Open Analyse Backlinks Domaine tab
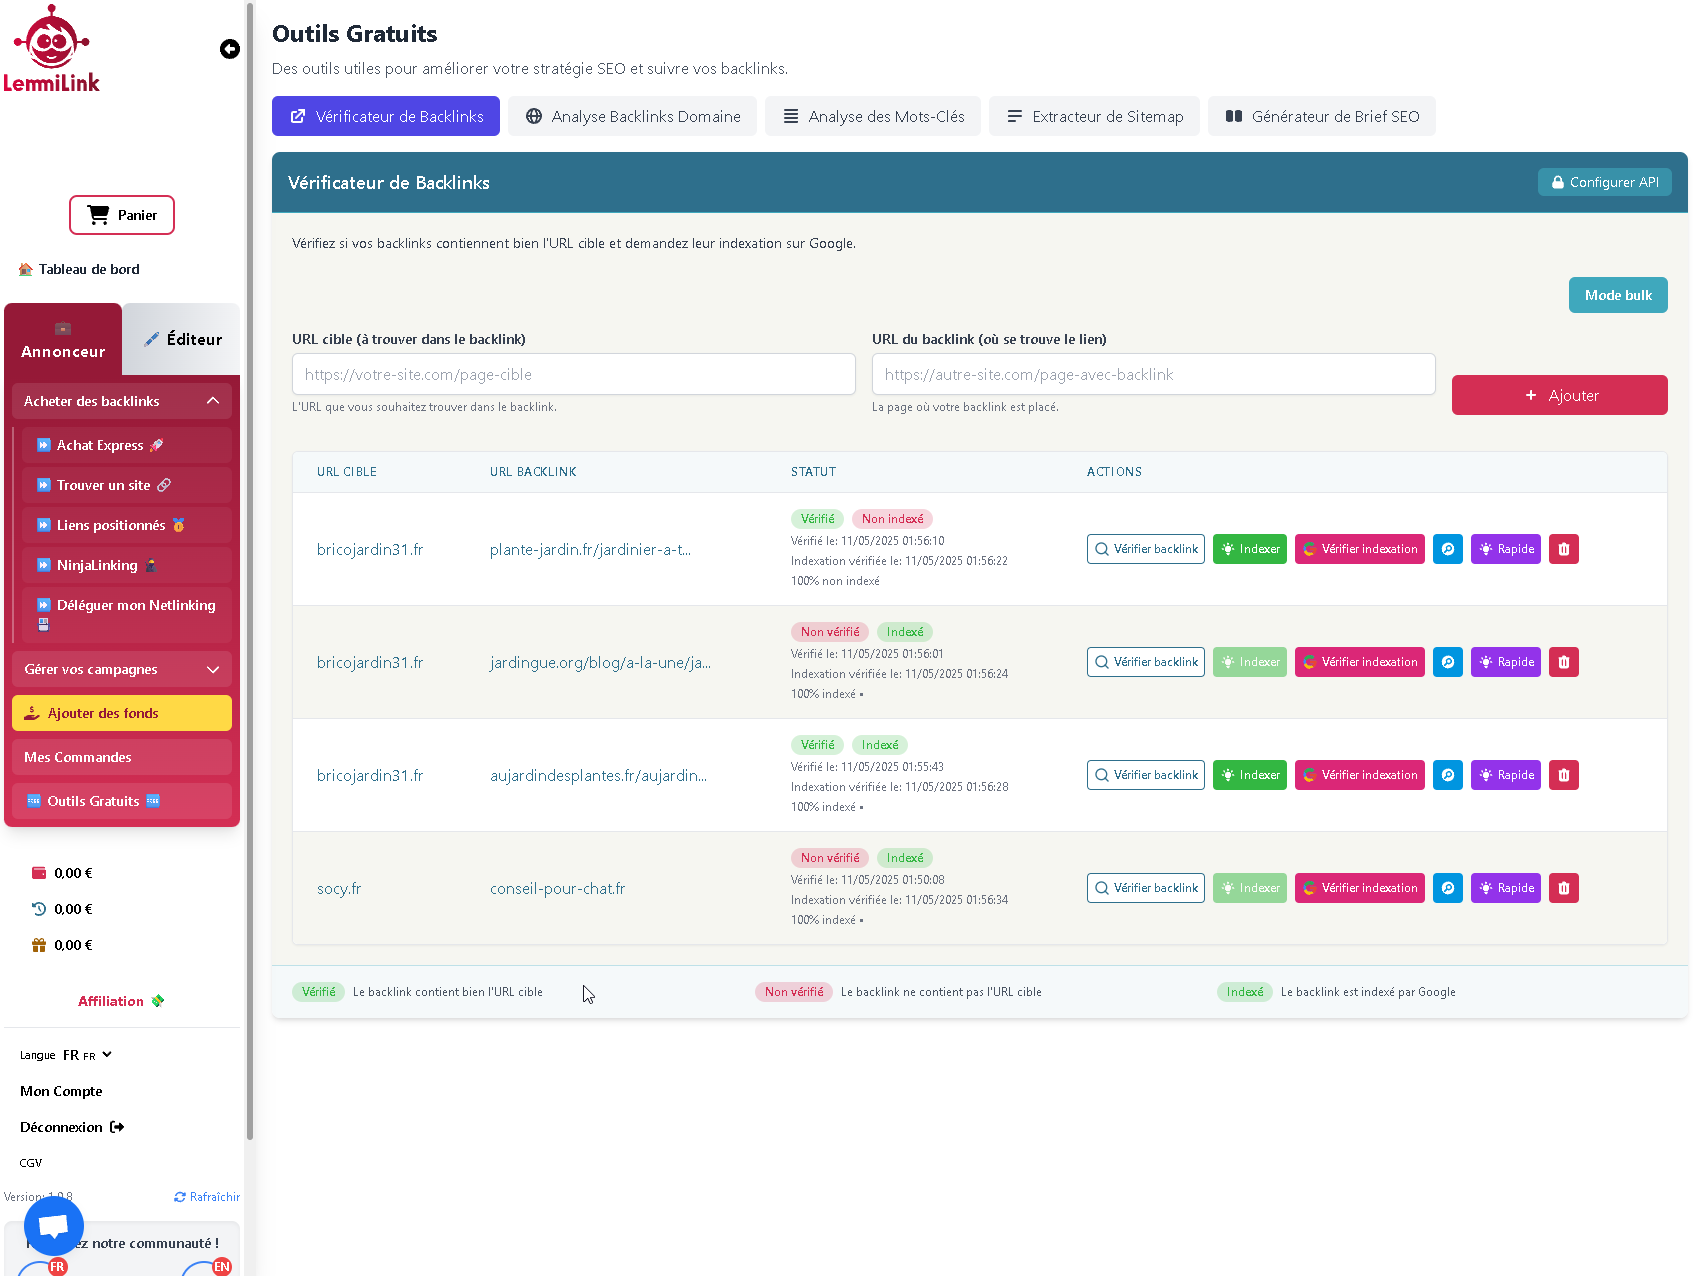The image size is (1704, 1276). (633, 116)
